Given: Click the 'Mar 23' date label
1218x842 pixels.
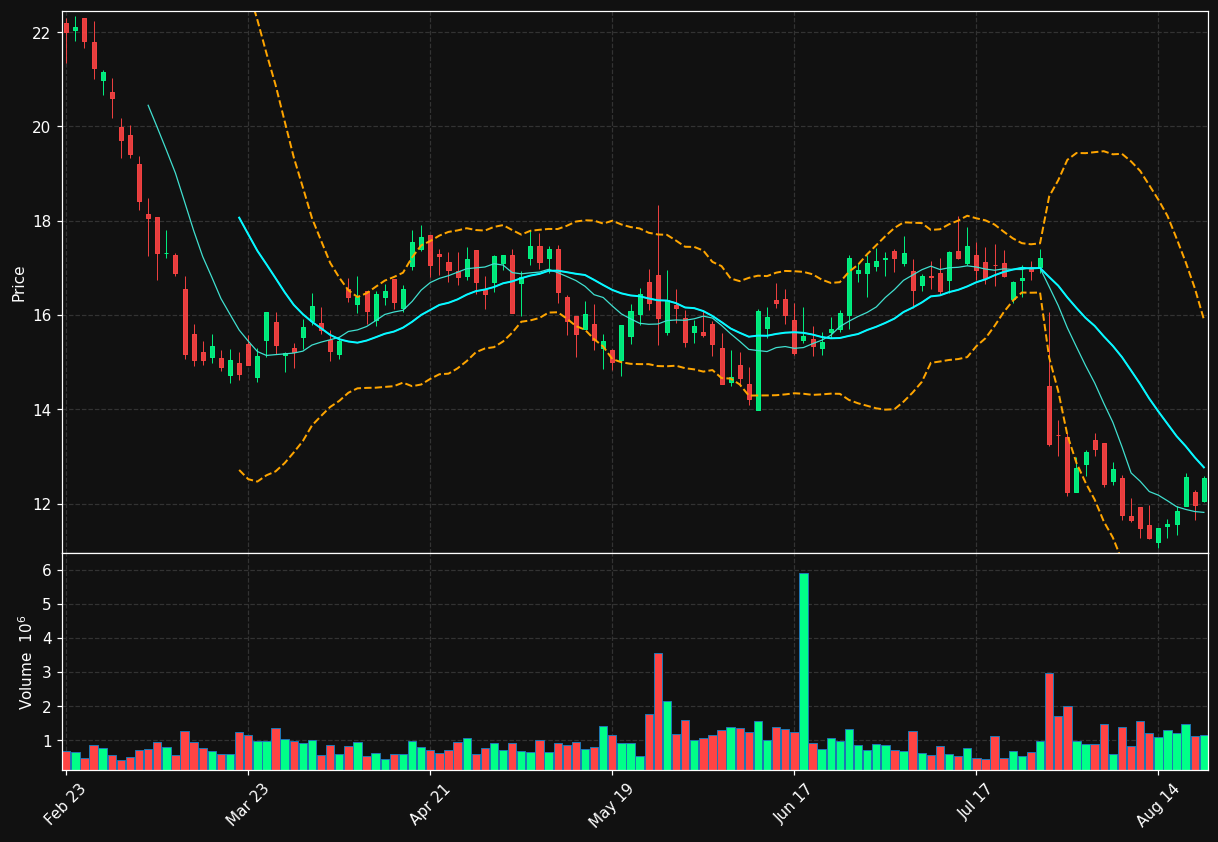Looking at the screenshot, I should tap(247, 804).
